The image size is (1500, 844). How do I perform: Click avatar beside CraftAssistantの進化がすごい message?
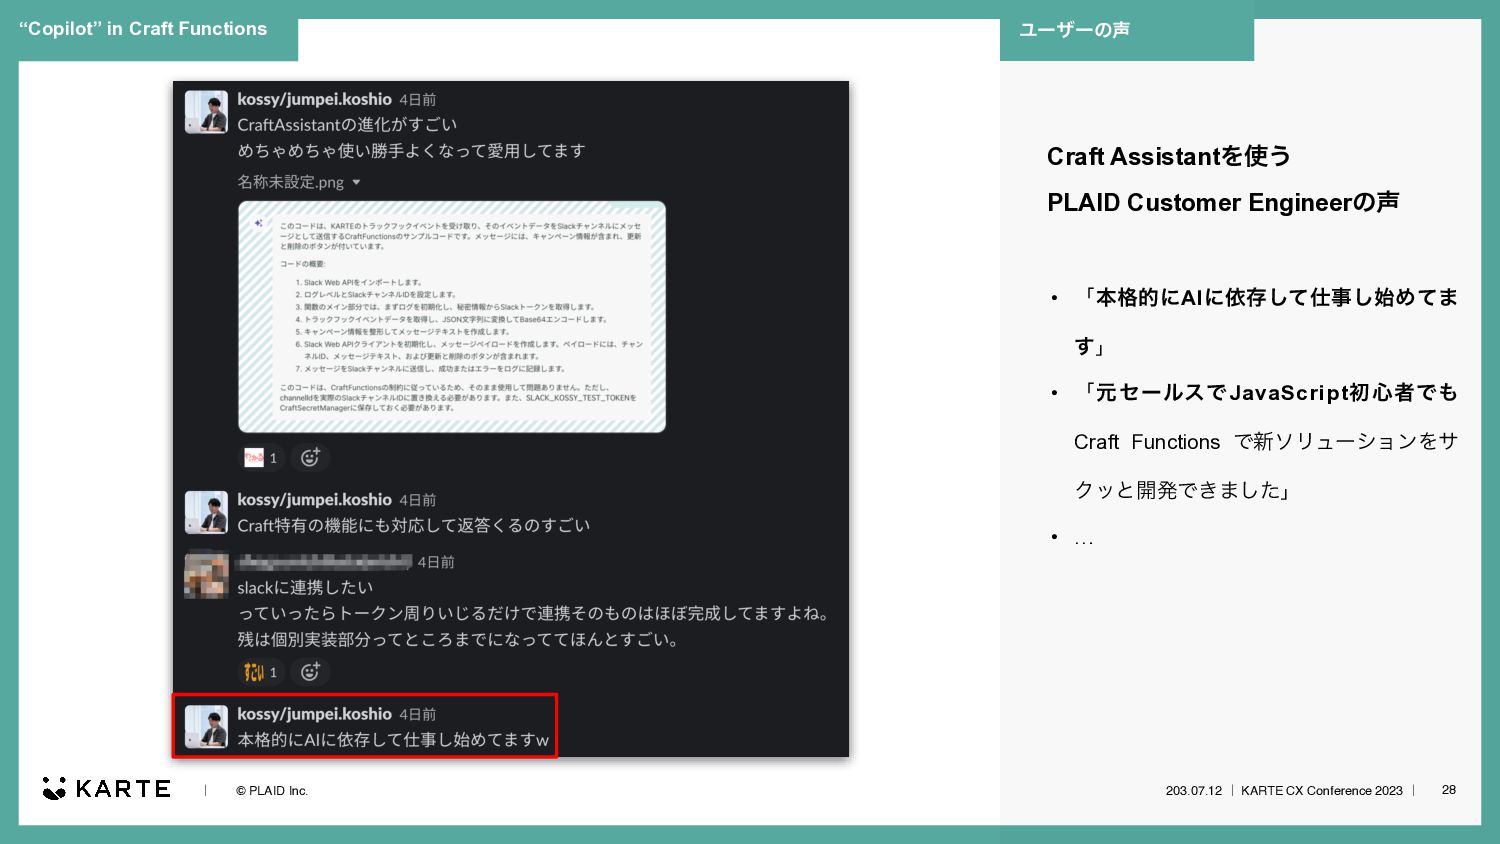coord(206,112)
